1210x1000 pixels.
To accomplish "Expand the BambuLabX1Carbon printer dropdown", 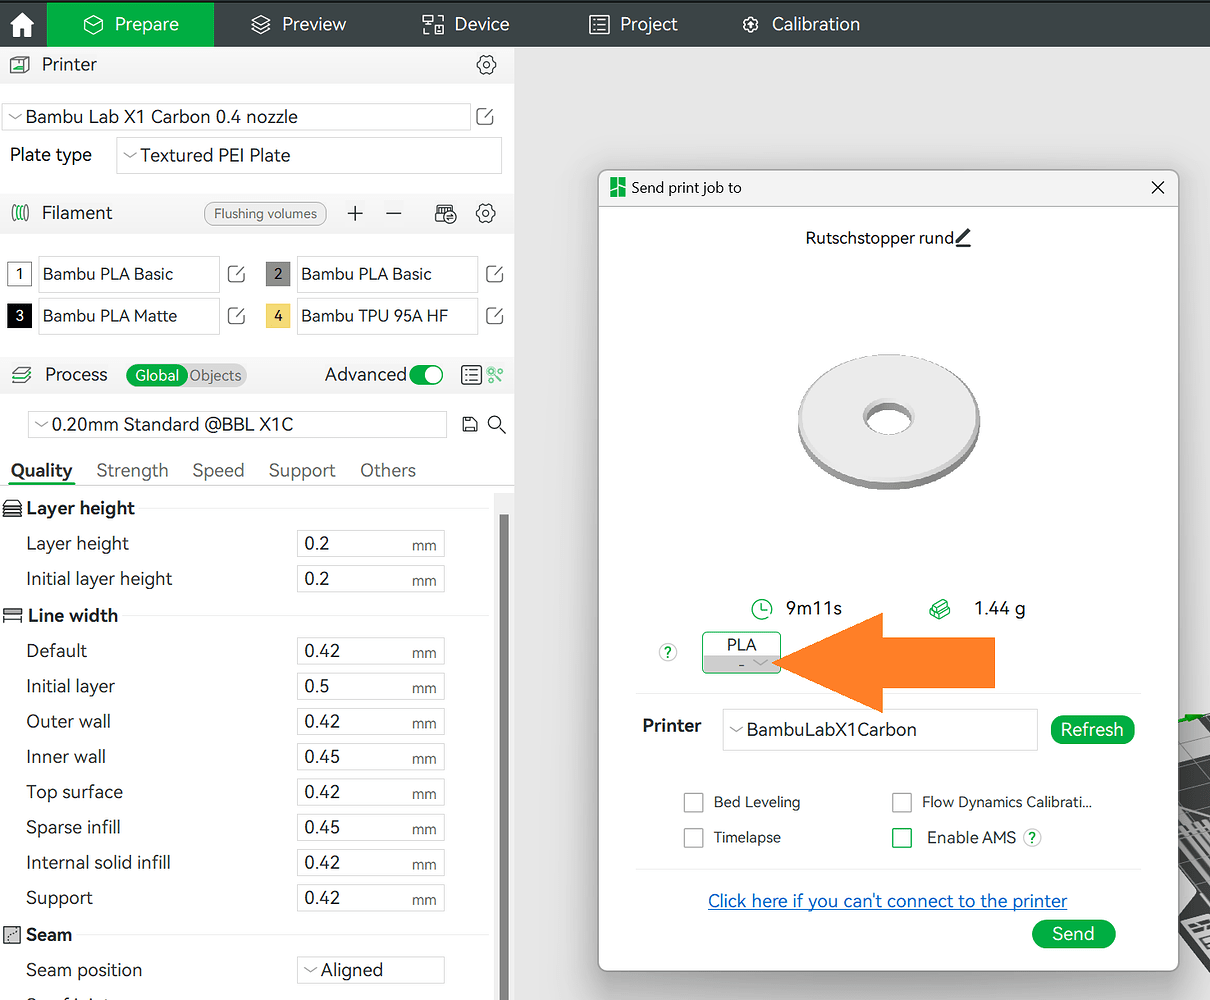I will pos(880,730).
